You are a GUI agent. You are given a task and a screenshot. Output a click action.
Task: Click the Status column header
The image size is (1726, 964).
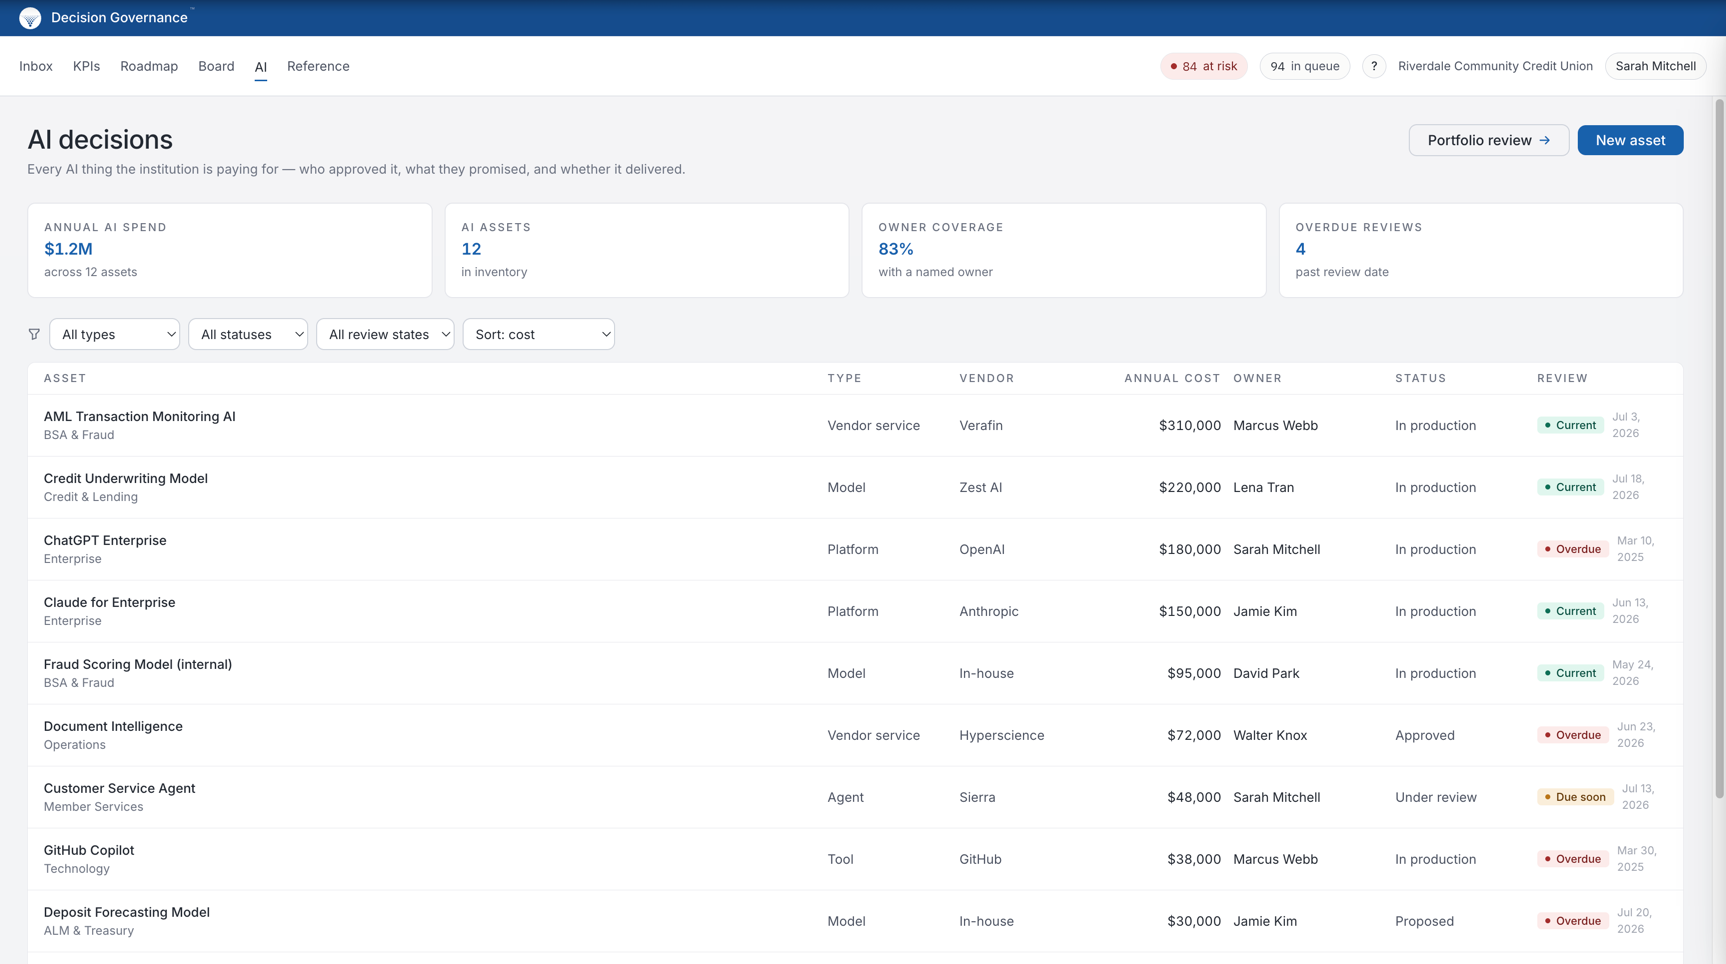point(1420,378)
